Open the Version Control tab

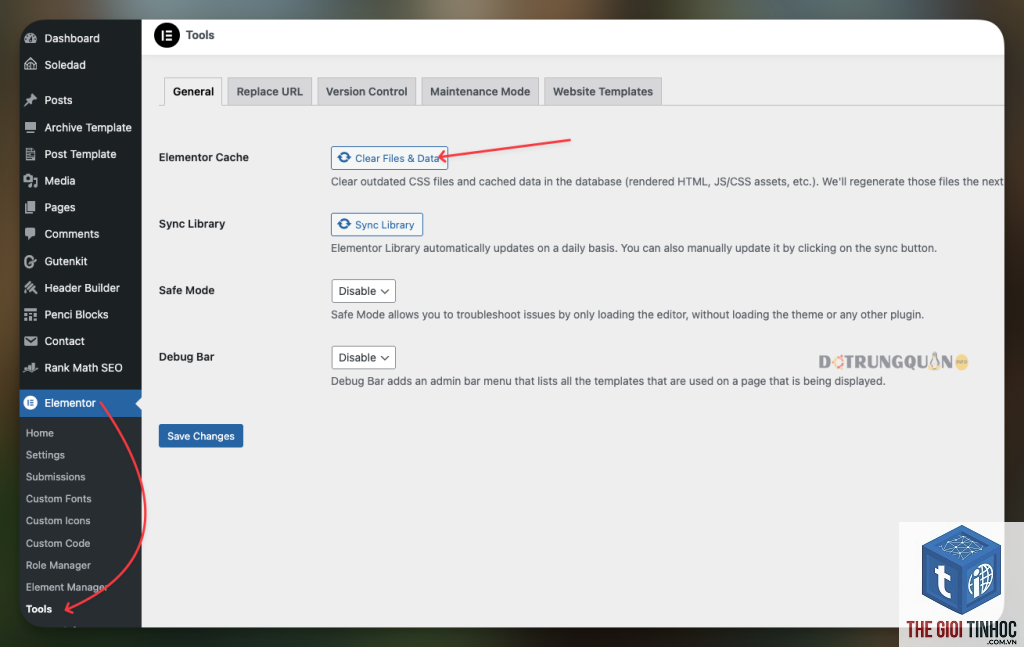point(366,91)
